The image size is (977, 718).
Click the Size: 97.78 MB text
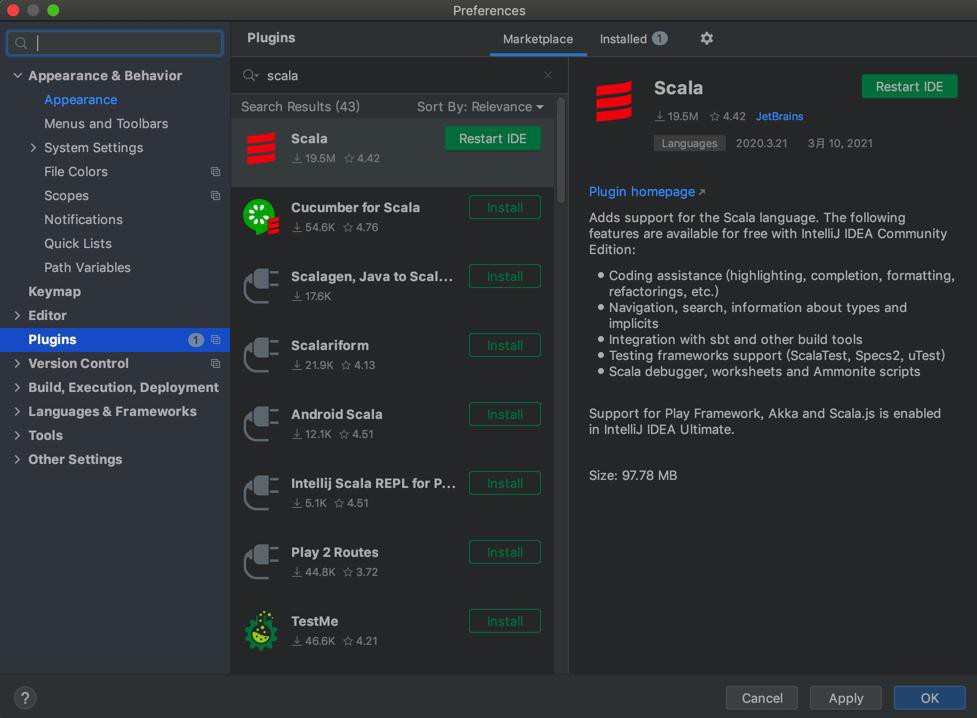coord(633,476)
